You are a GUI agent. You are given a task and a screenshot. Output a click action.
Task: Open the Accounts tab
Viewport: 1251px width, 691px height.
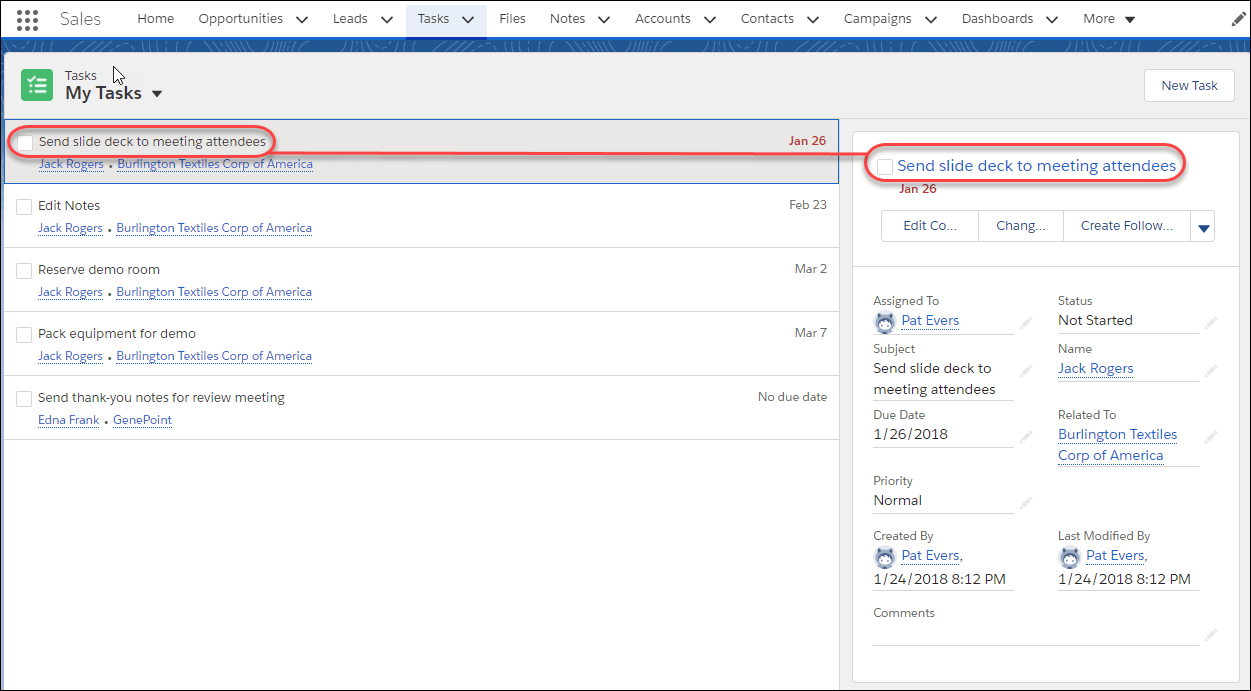tap(663, 18)
